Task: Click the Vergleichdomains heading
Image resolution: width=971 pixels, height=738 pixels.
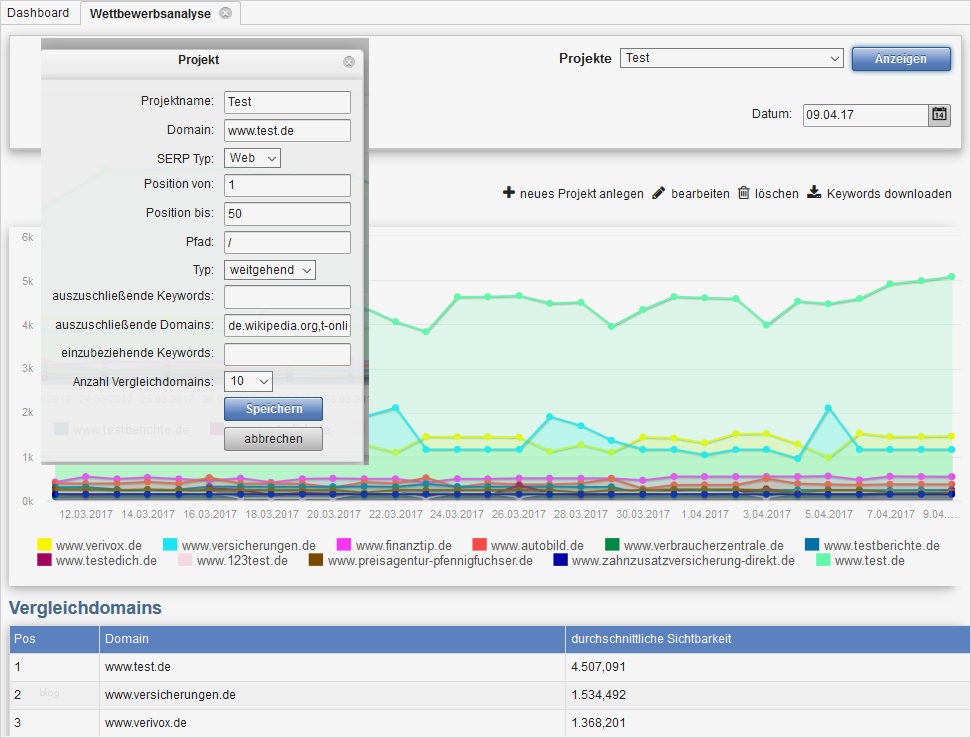Action: 85,608
